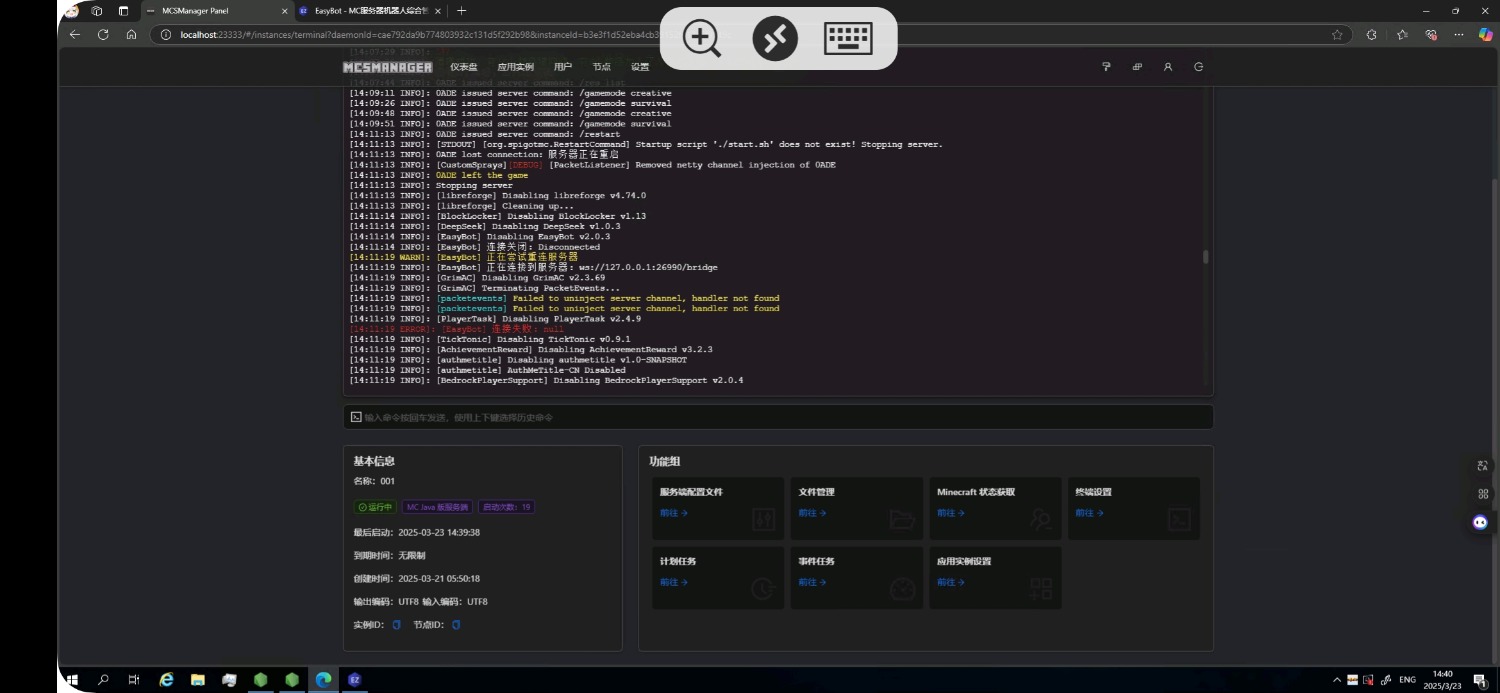The image size is (1500, 693).
Task: Open the 仪表盘 dashboard menu
Action: (x=464, y=67)
